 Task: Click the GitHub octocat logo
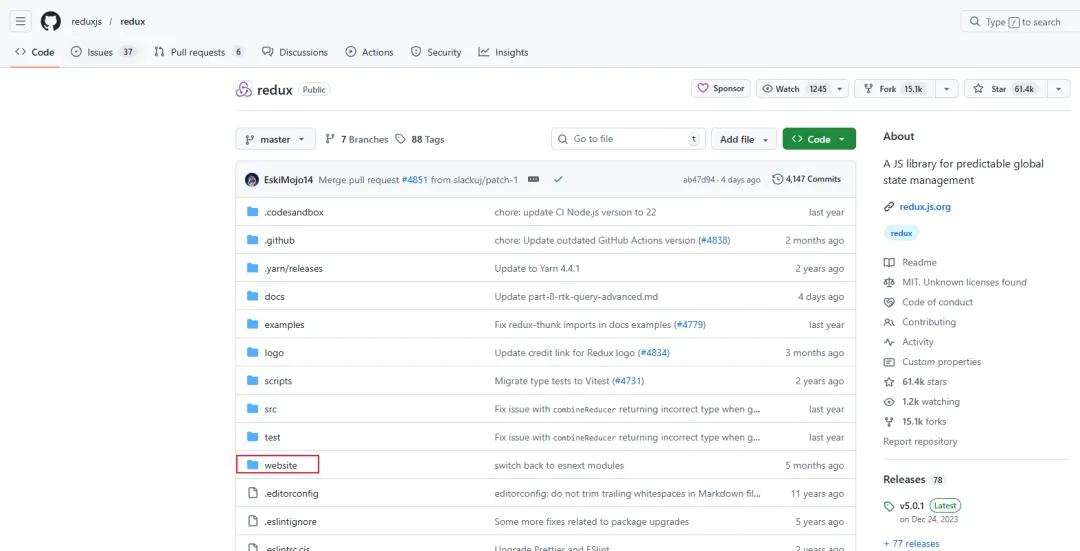(x=51, y=21)
